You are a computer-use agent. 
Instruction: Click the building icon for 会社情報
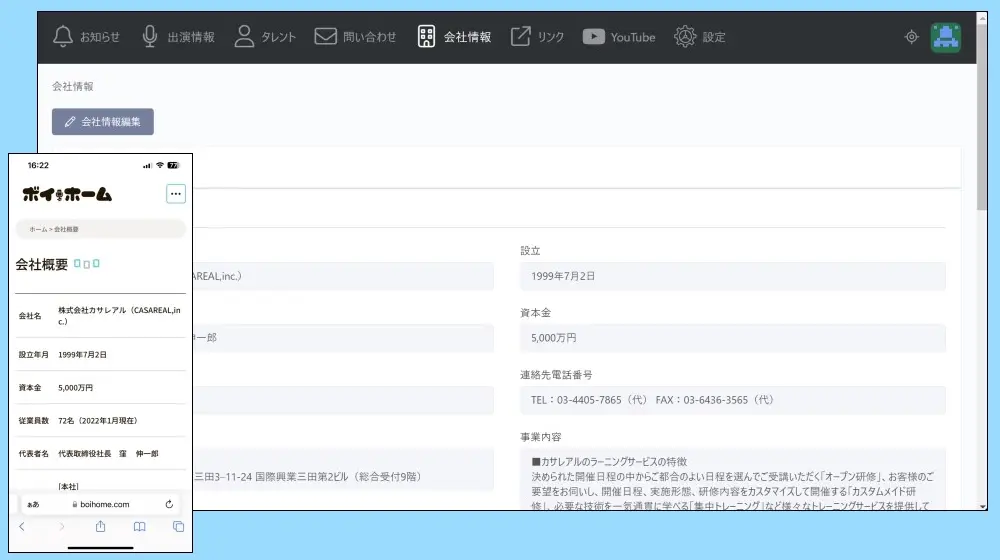(x=426, y=36)
